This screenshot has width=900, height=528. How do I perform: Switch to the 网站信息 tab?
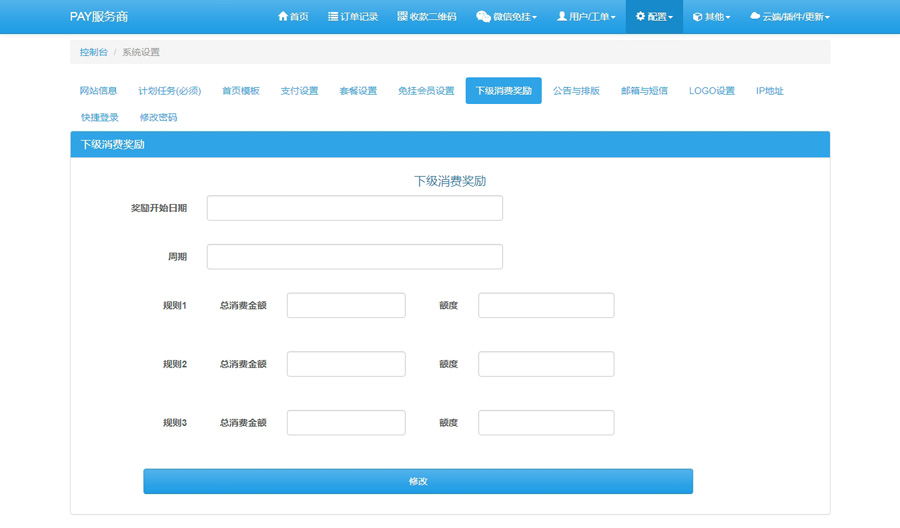98,91
